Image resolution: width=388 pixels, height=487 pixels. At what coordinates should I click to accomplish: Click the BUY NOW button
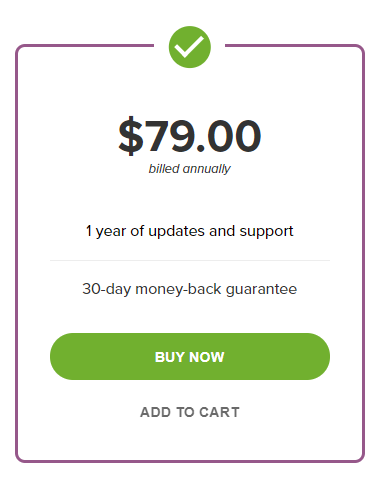190,356
